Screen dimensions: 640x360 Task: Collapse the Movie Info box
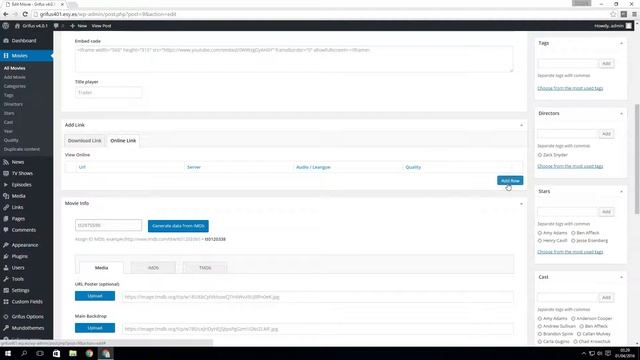point(521,204)
